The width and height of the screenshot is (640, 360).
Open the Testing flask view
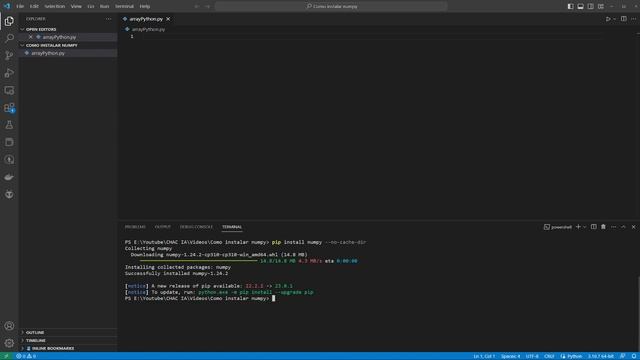tap(9, 125)
